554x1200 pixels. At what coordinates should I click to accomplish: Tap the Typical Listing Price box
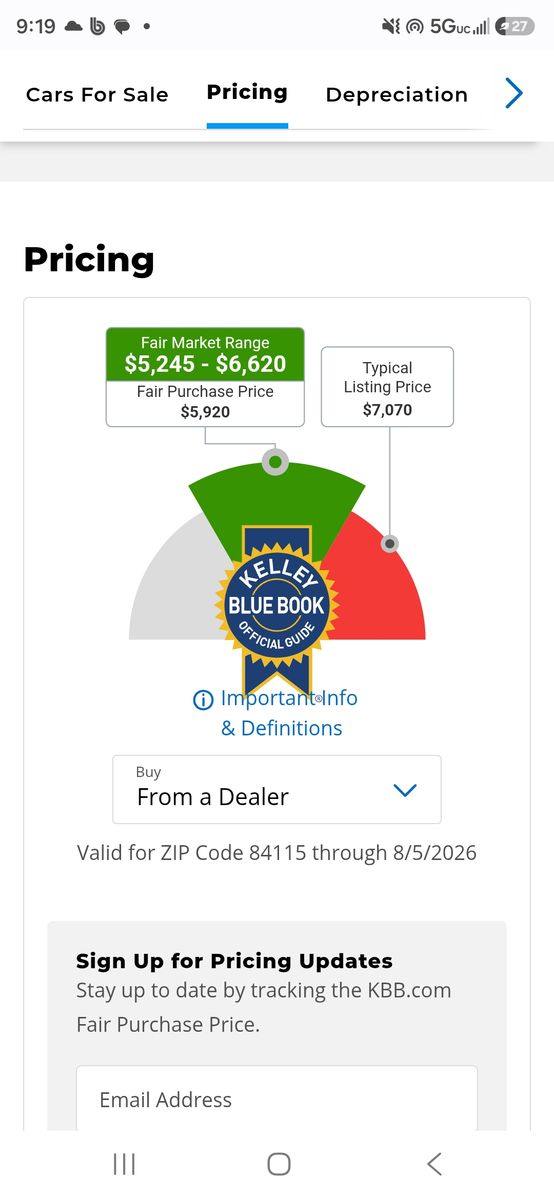click(x=387, y=387)
